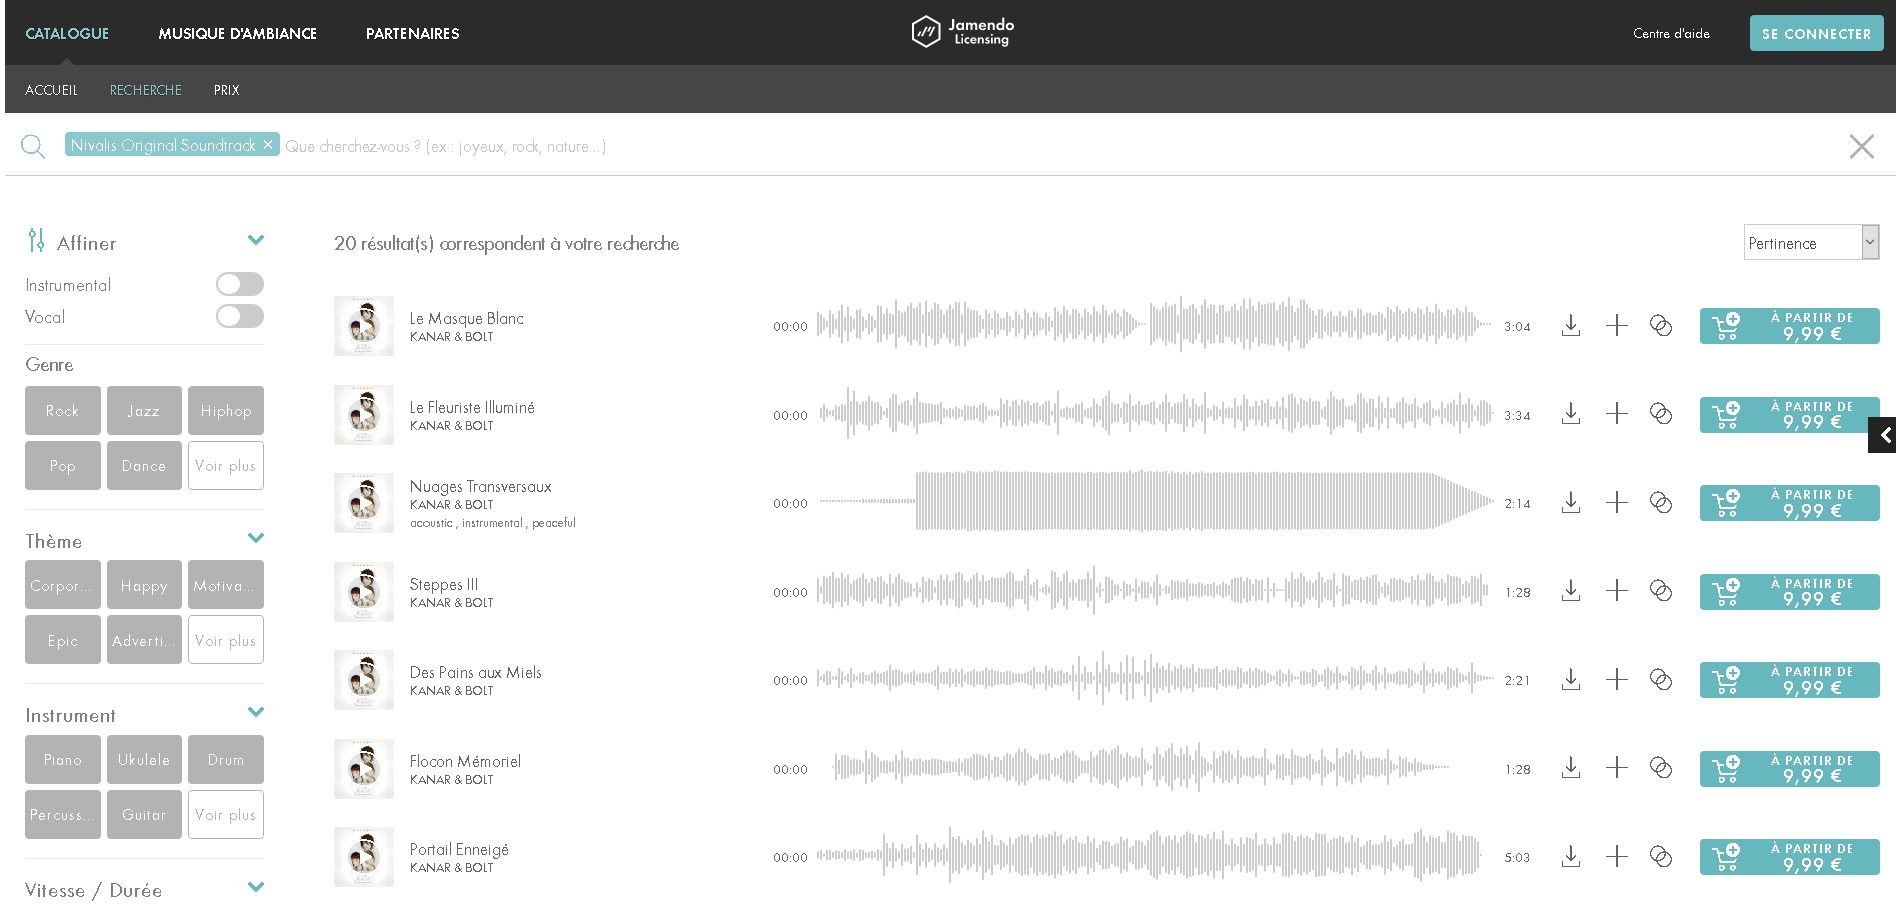Screen dimensions: 1896x911
Task: Open KANAR & BOLT artist under Flocon Mémoriel
Action: point(451,780)
